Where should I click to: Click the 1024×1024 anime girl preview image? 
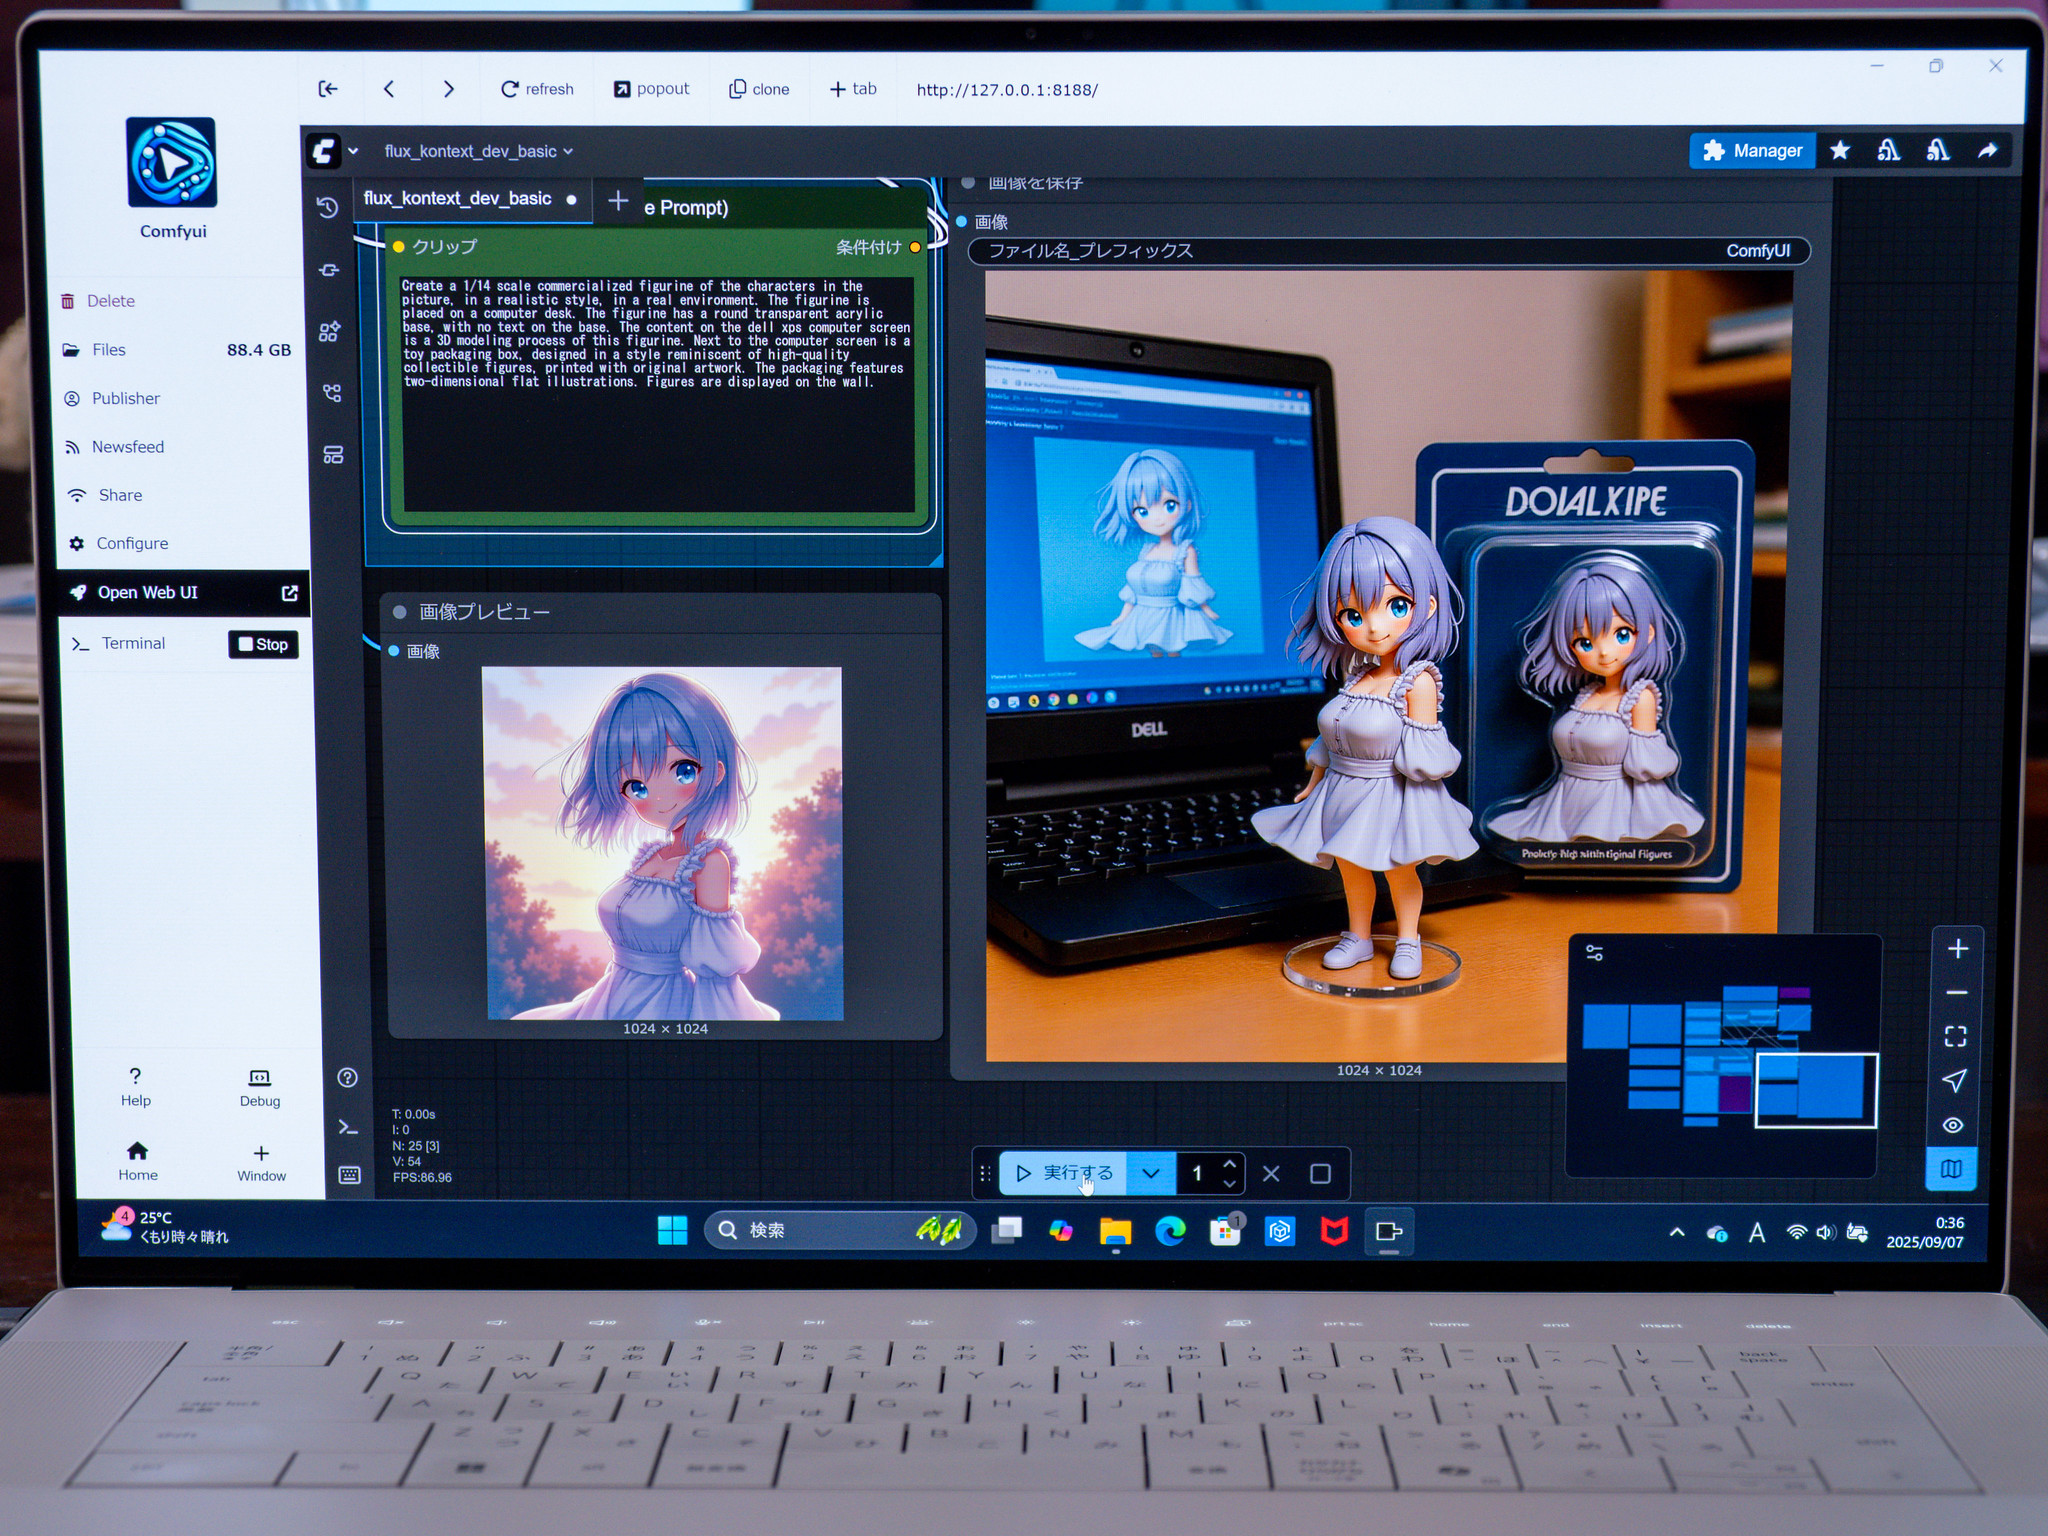[663, 850]
